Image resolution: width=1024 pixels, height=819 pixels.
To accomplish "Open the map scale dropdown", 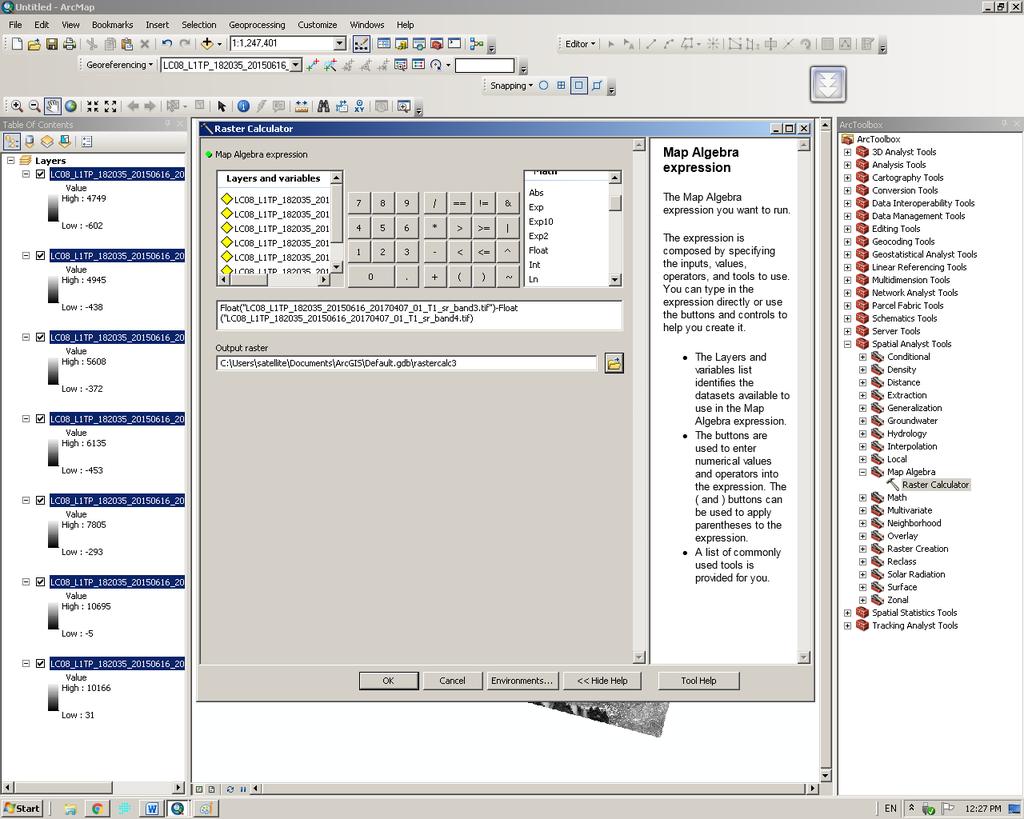I will pyautogui.click(x=340, y=44).
